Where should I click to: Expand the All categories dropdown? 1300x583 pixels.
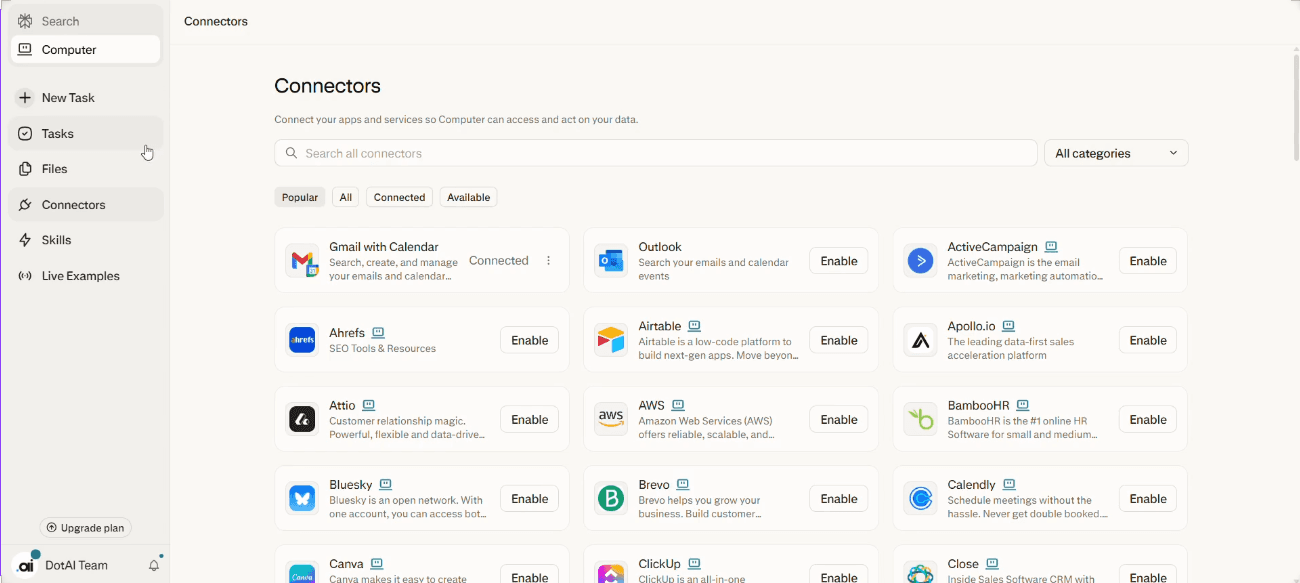tap(1116, 153)
